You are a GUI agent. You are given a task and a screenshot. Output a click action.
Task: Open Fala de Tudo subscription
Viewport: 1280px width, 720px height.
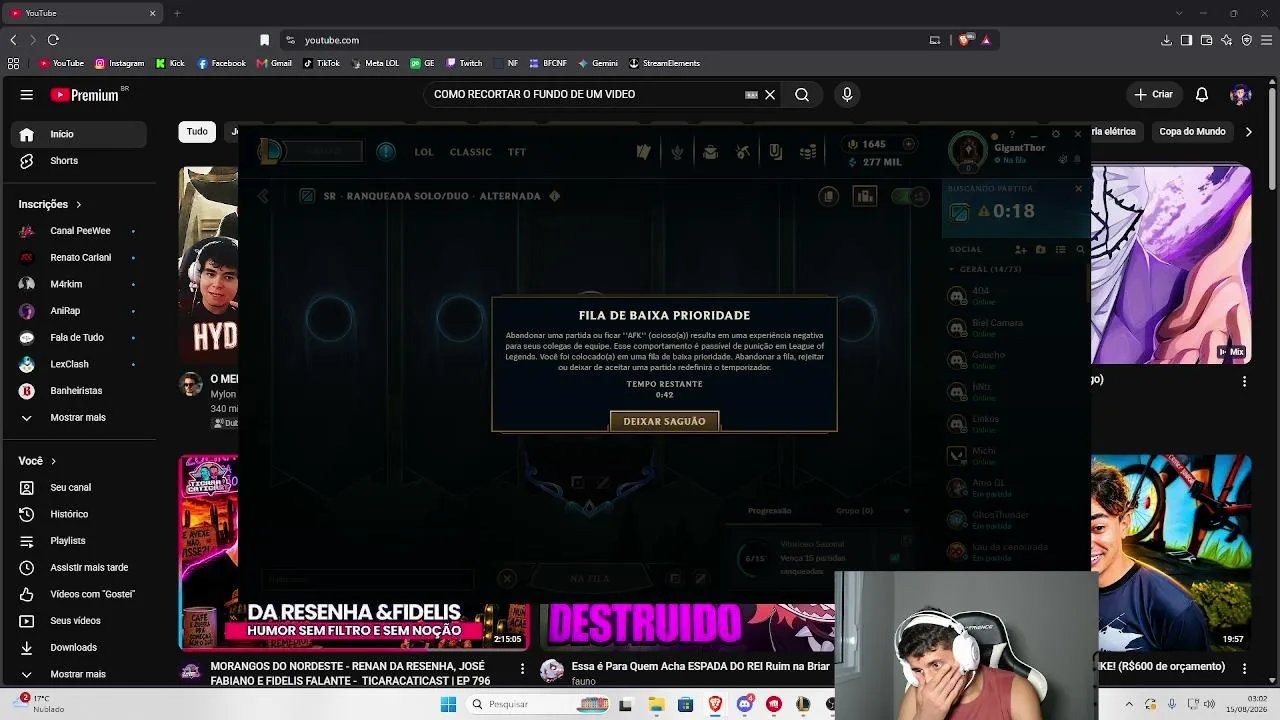point(79,337)
